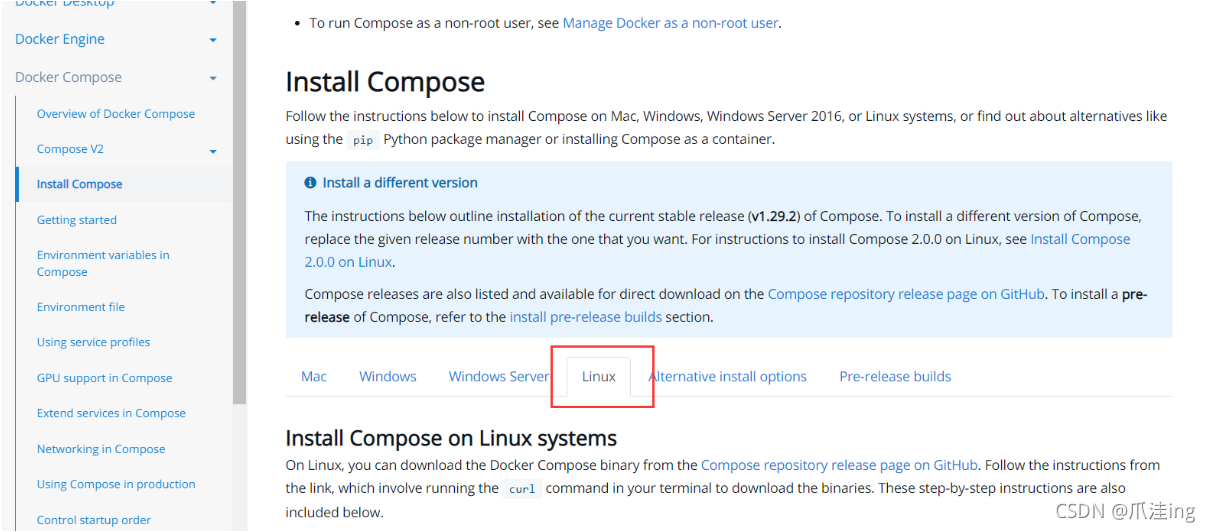This screenshot has width=1210, height=532.
Task: Expand the Compose V2 submenu caret
Action: point(213,151)
